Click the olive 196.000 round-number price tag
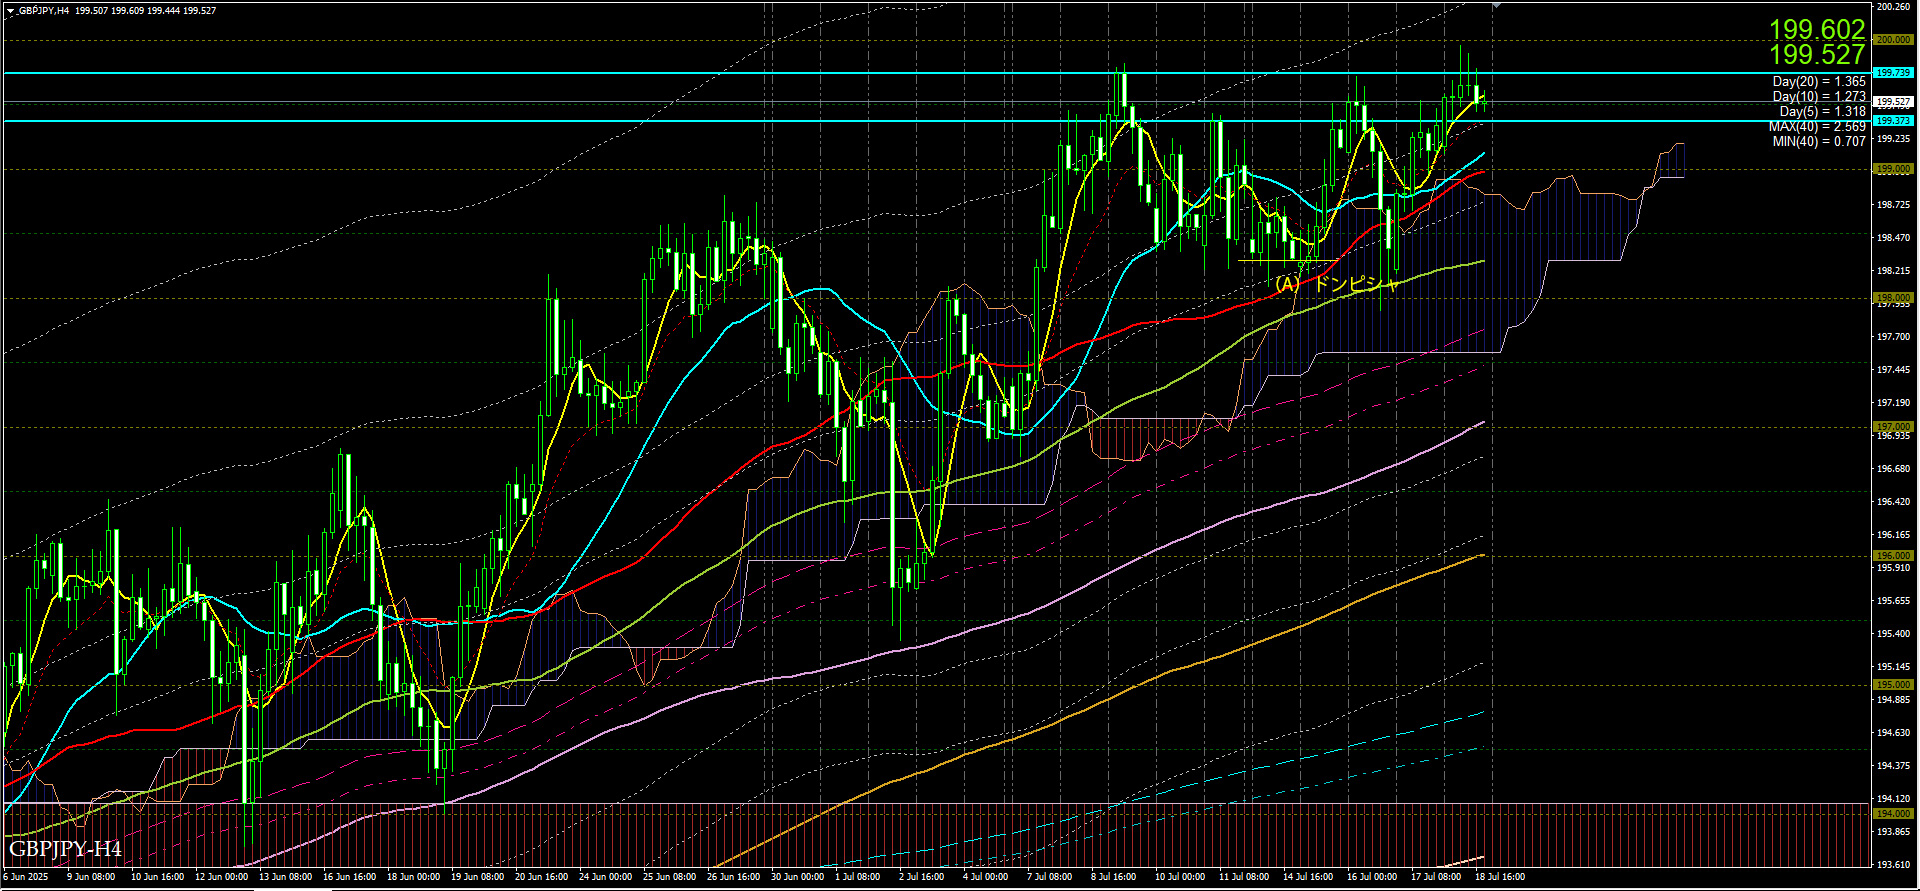The width and height of the screenshot is (1920, 891). pyautogui.click(x=1892, y=556)
